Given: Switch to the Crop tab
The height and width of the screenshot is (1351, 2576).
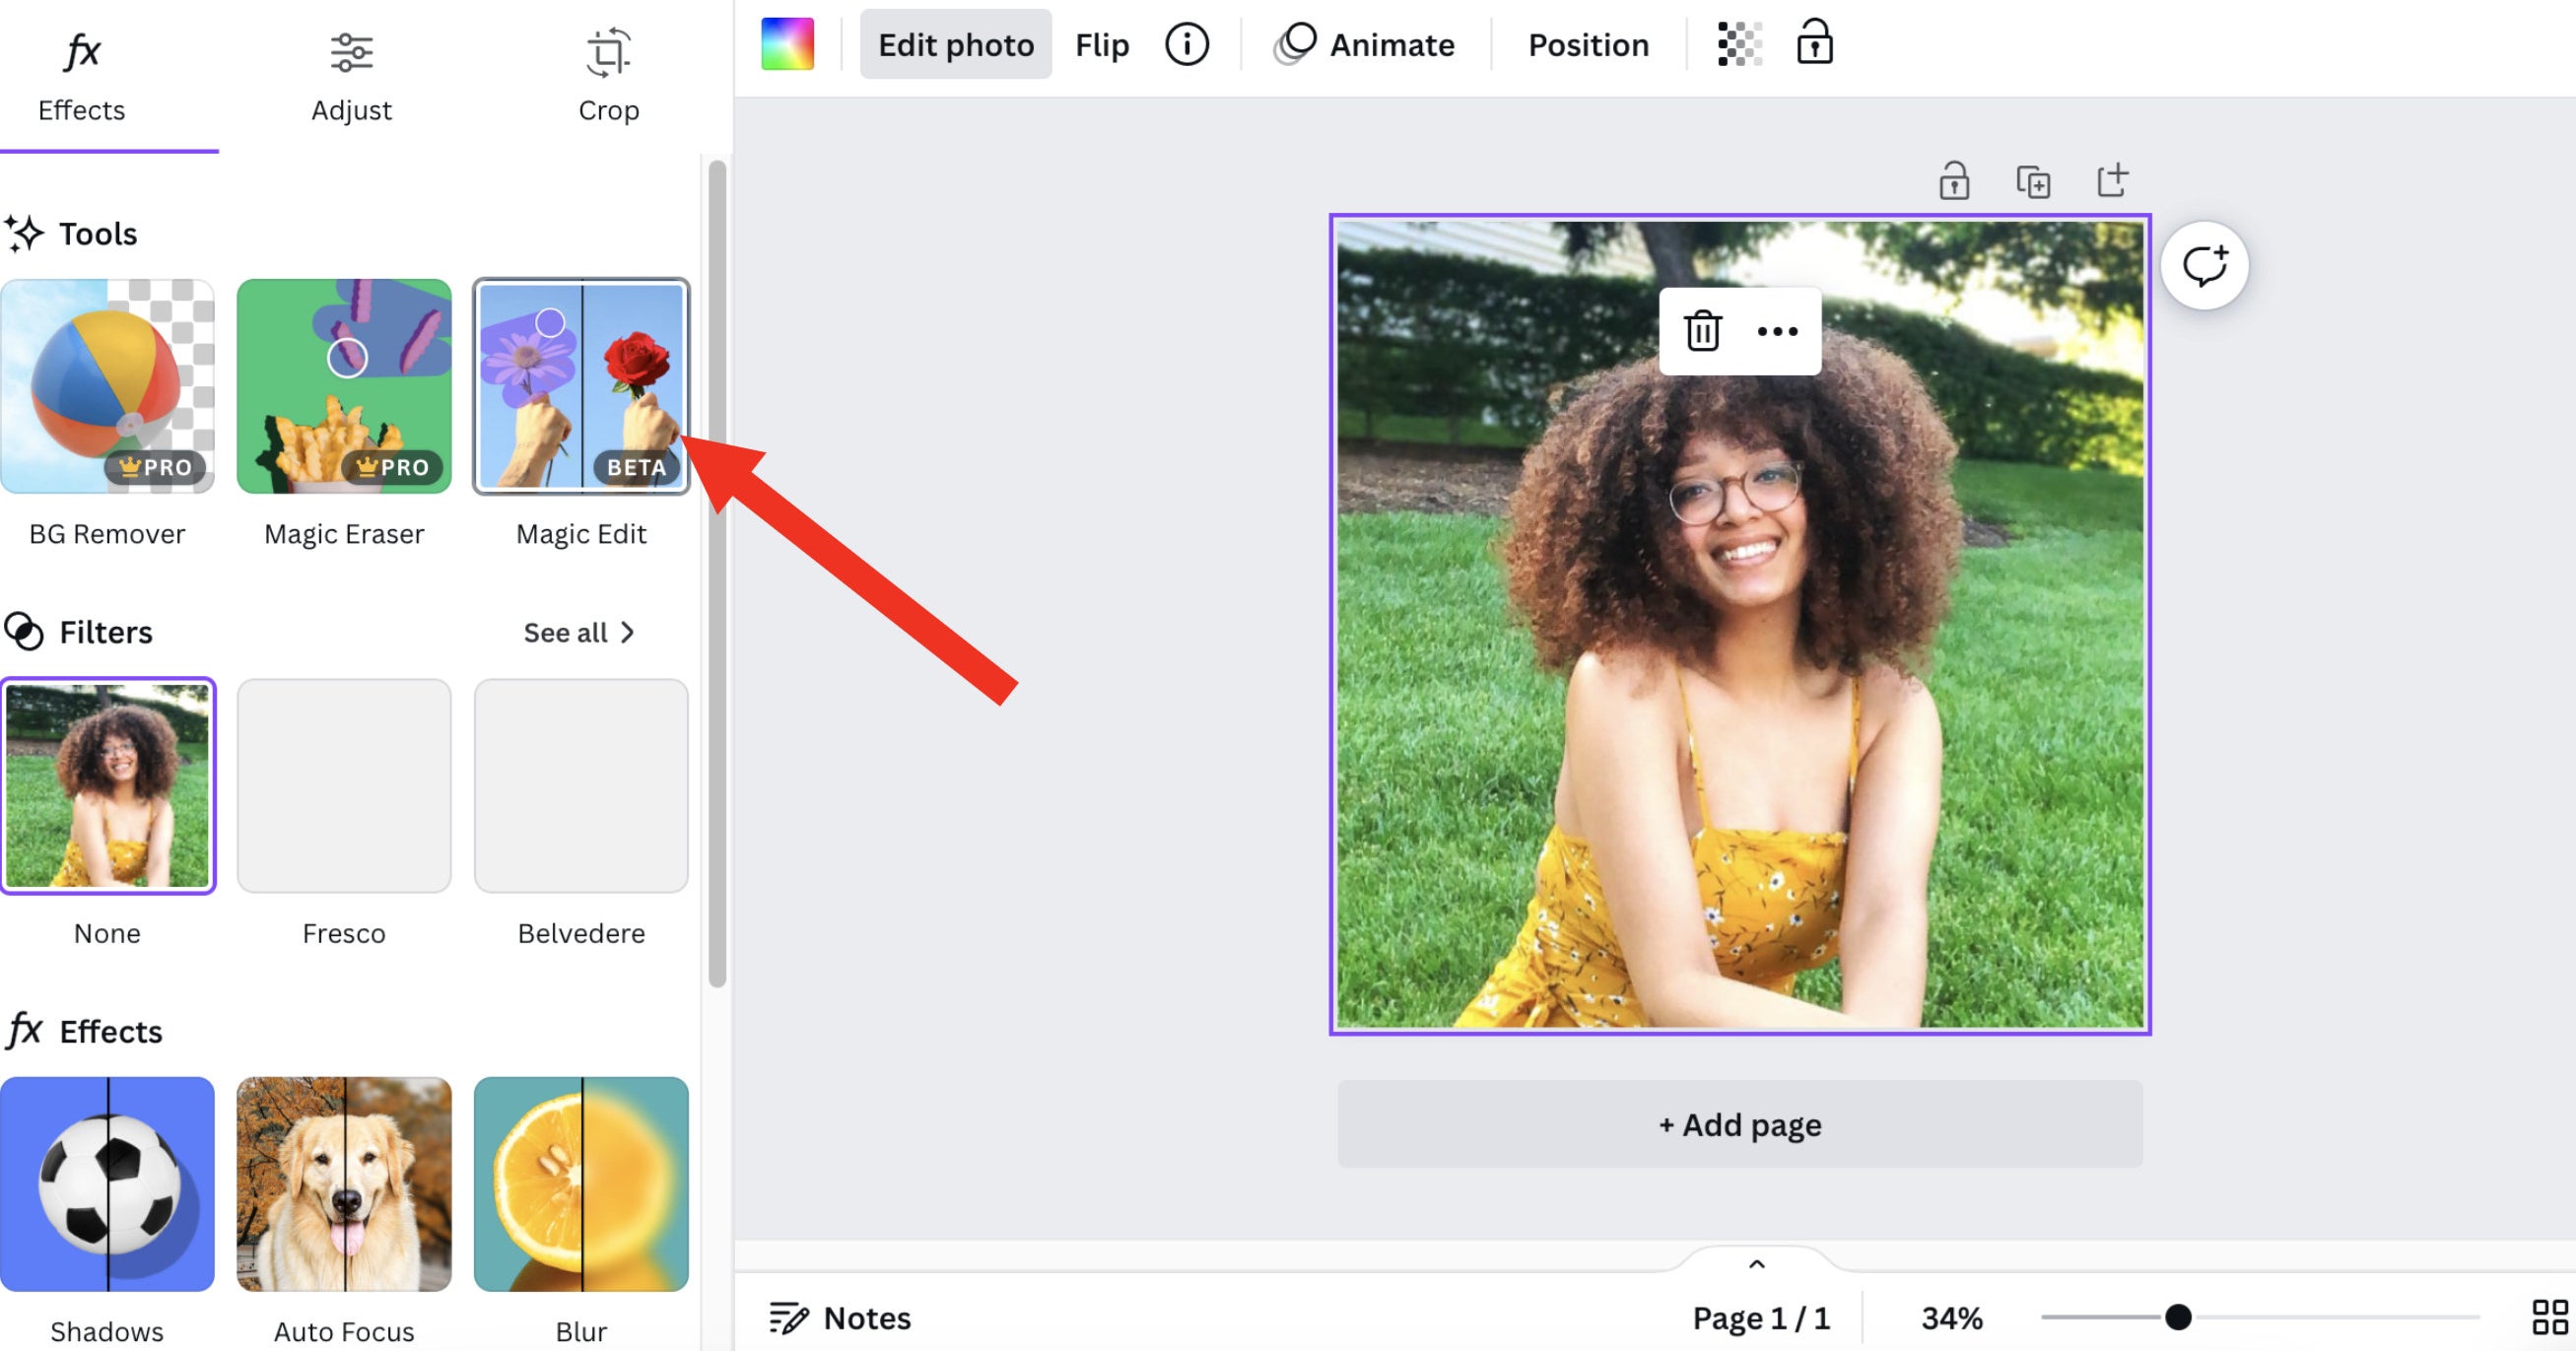Looking at the screenshot, I should click(x=608, y=76).
